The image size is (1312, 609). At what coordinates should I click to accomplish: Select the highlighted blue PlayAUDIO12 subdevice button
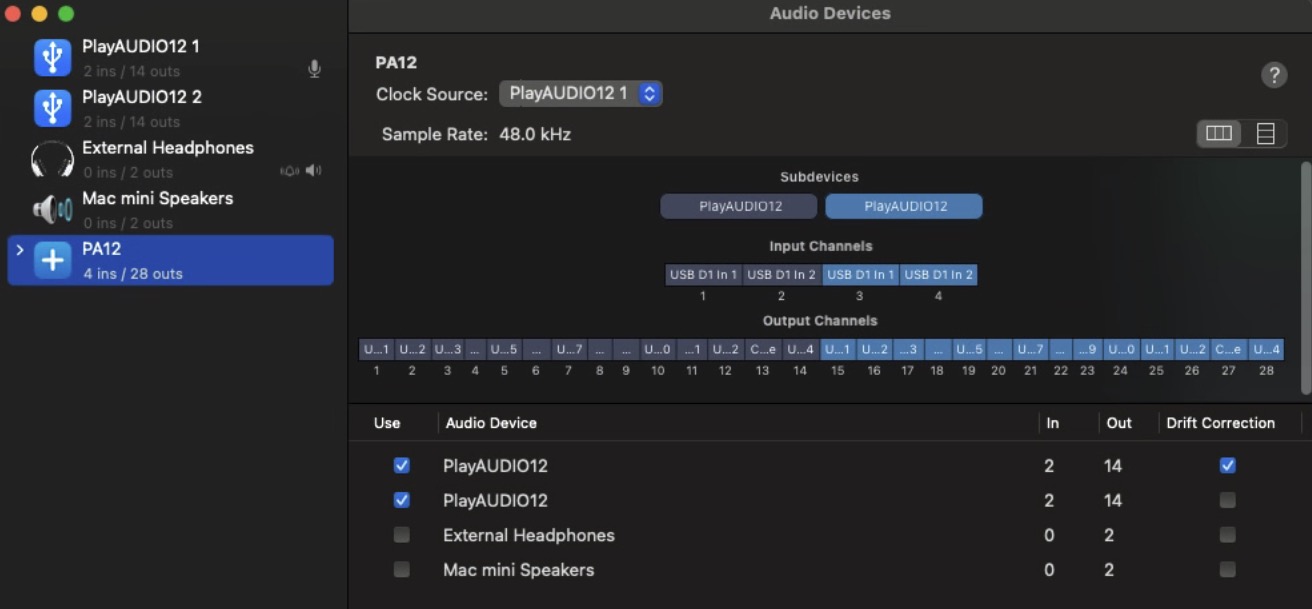(x=903, y=206)
